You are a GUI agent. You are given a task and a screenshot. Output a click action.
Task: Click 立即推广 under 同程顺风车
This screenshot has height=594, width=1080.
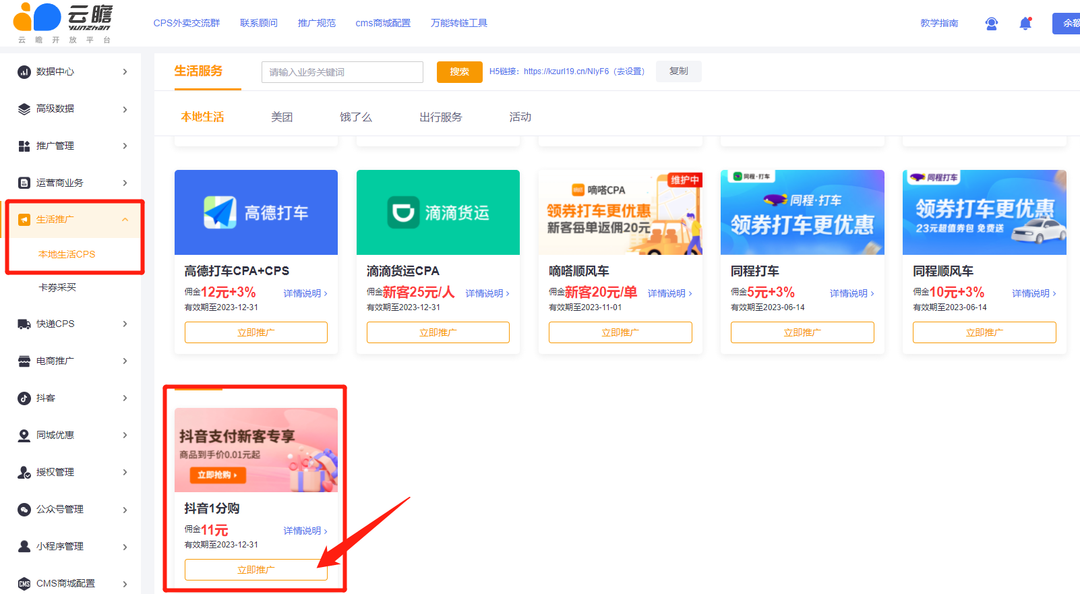984,332
